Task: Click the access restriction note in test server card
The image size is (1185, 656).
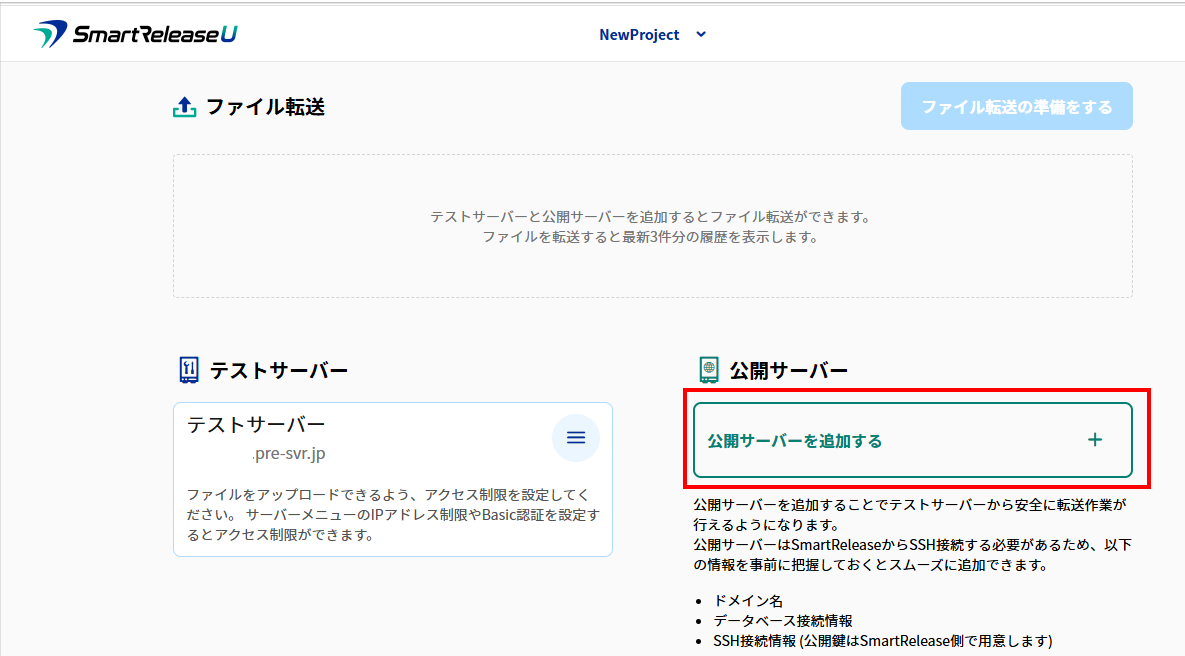Action: pyautogui.click(x=393, y=515)
